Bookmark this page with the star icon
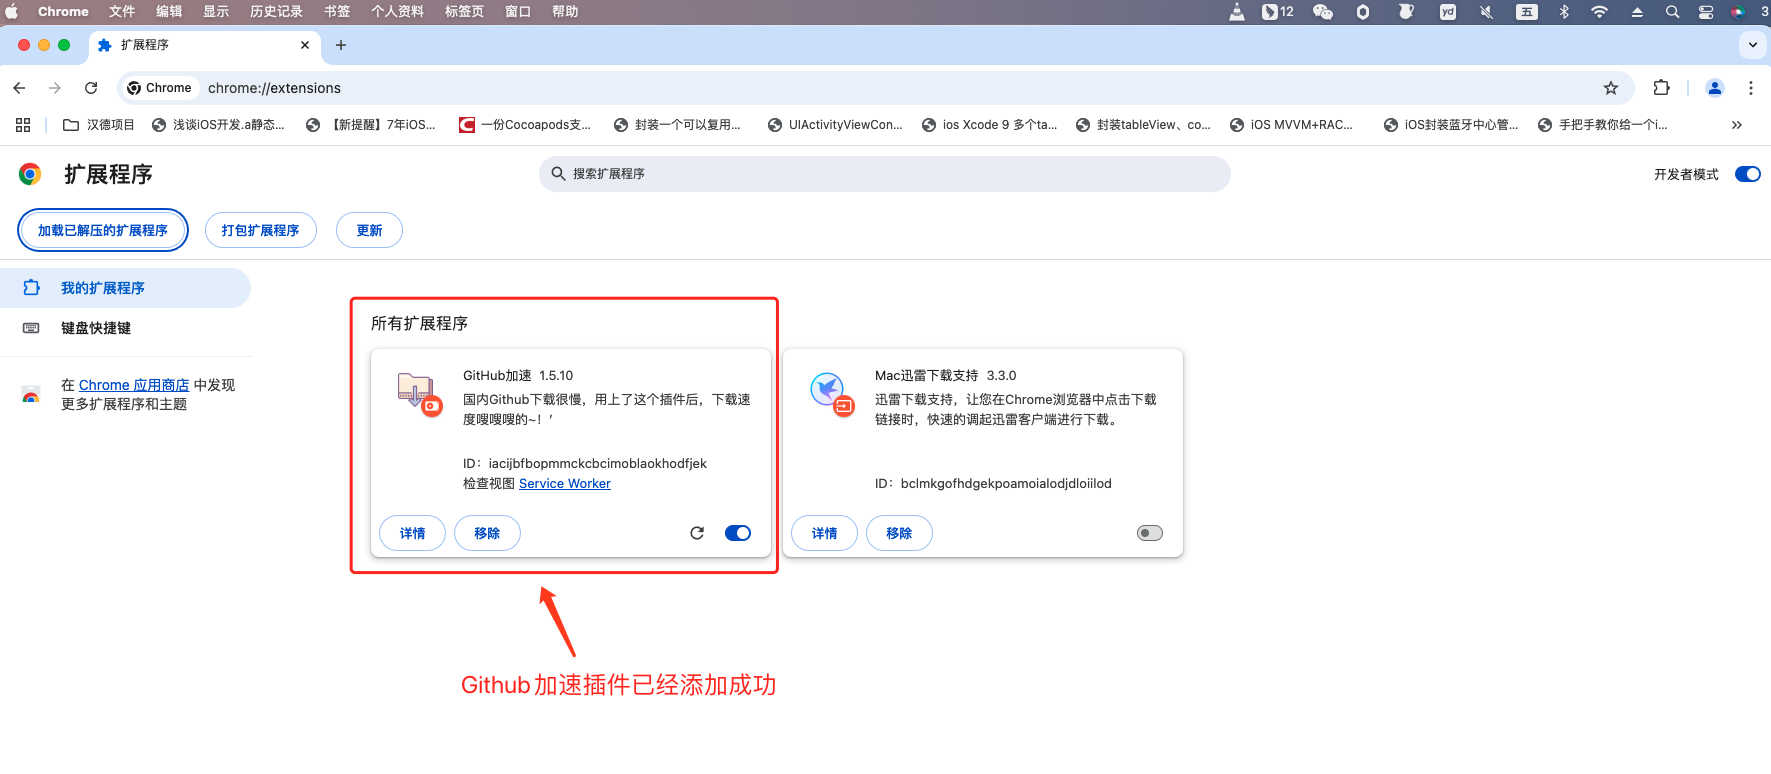This screenshot has height=774, width=1771. 1611,88
